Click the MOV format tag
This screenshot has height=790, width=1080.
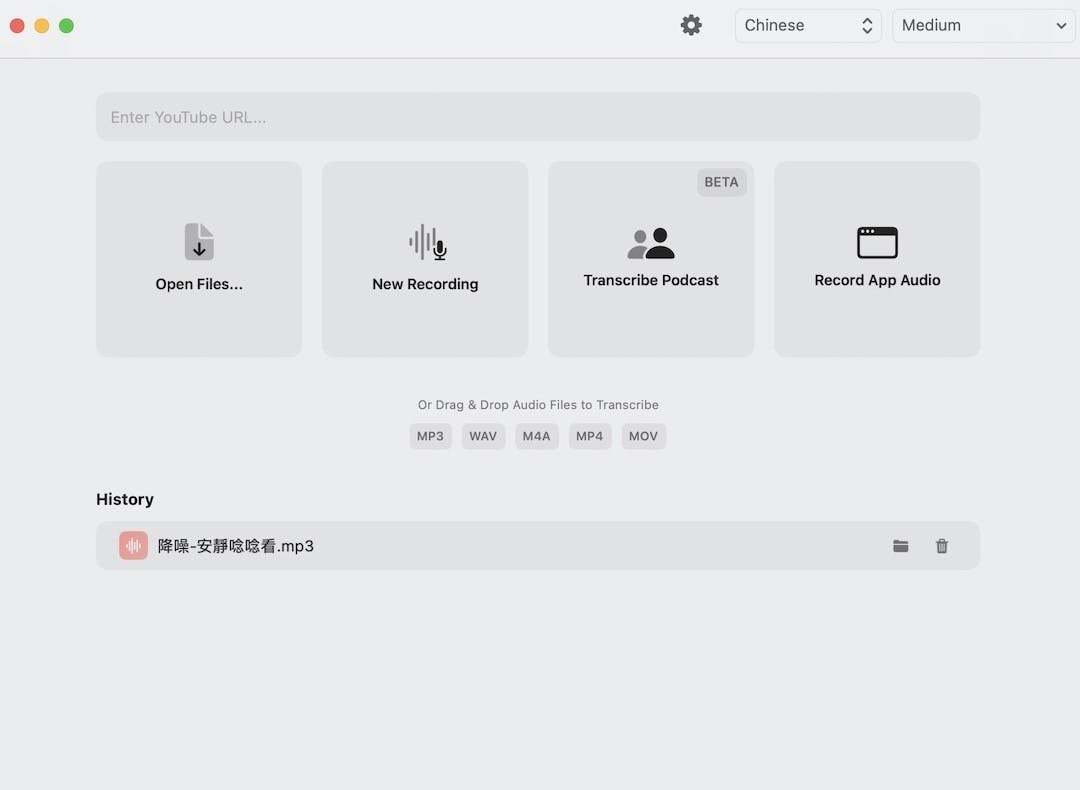pos(643,436)
